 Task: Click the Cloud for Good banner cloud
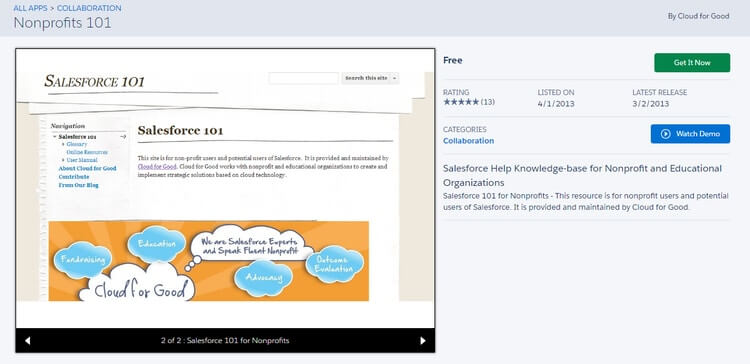pyautogui.click(x=139, y=283)
